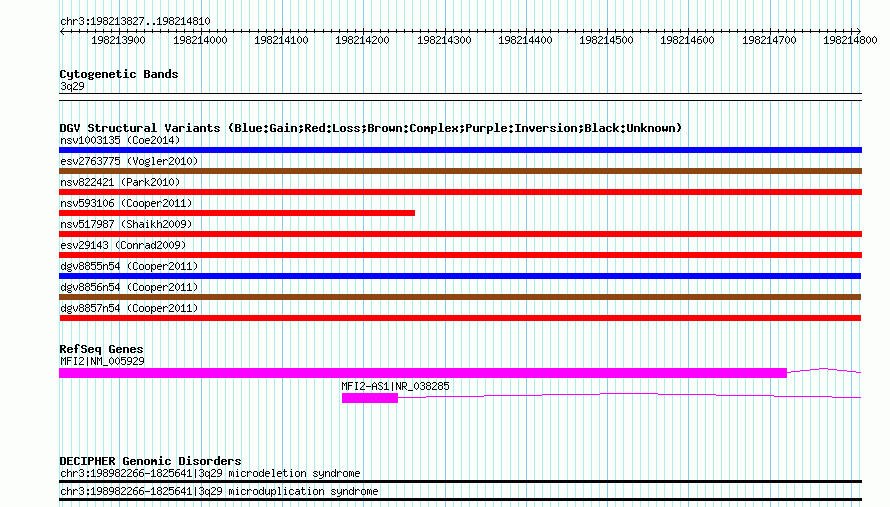The height and width of the screenshot is (507, 890).
Task: Click ruler position 198214600
Action: pos(687,40)
